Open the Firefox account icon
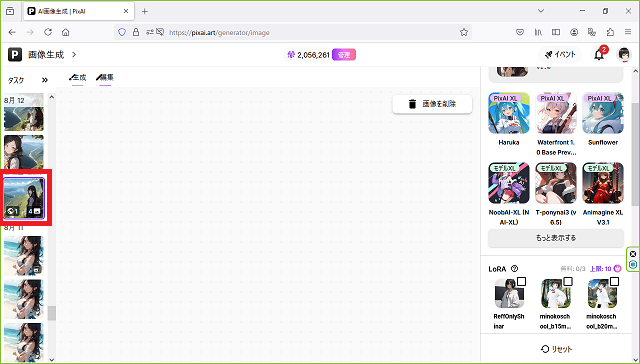The height and width of the screenshot is (364, 640). pyautogui.click(x=574, y=32)
